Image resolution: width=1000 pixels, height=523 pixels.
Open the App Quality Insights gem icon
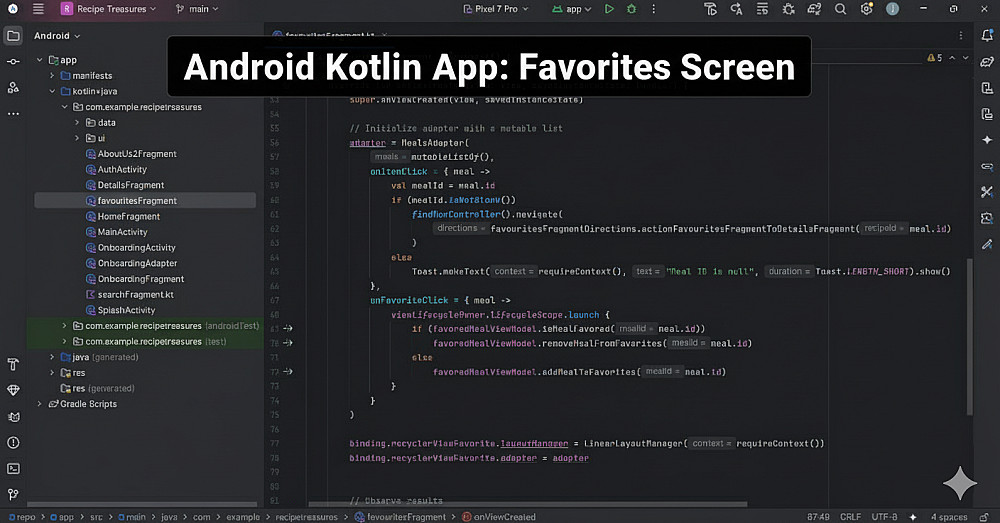pos(13,390)
